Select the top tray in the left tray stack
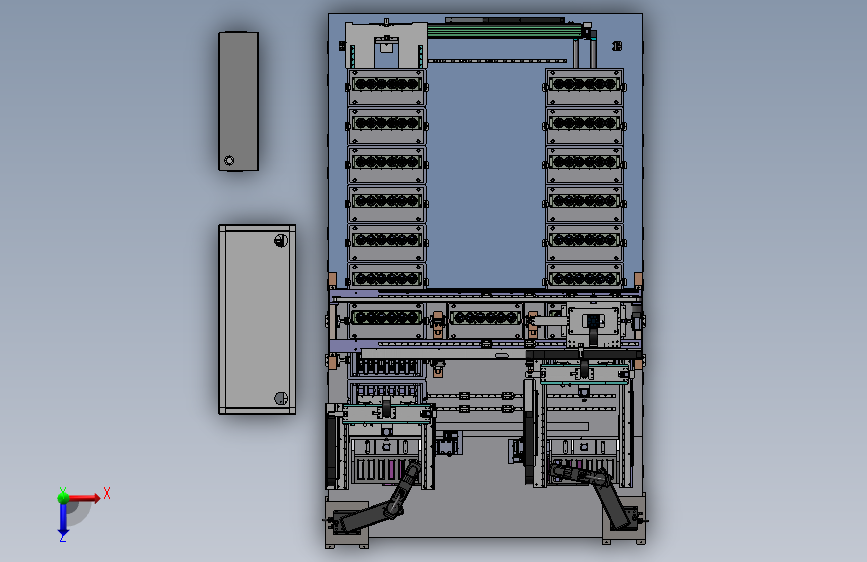The image size is (867, 562). click(x=387, y=87)
